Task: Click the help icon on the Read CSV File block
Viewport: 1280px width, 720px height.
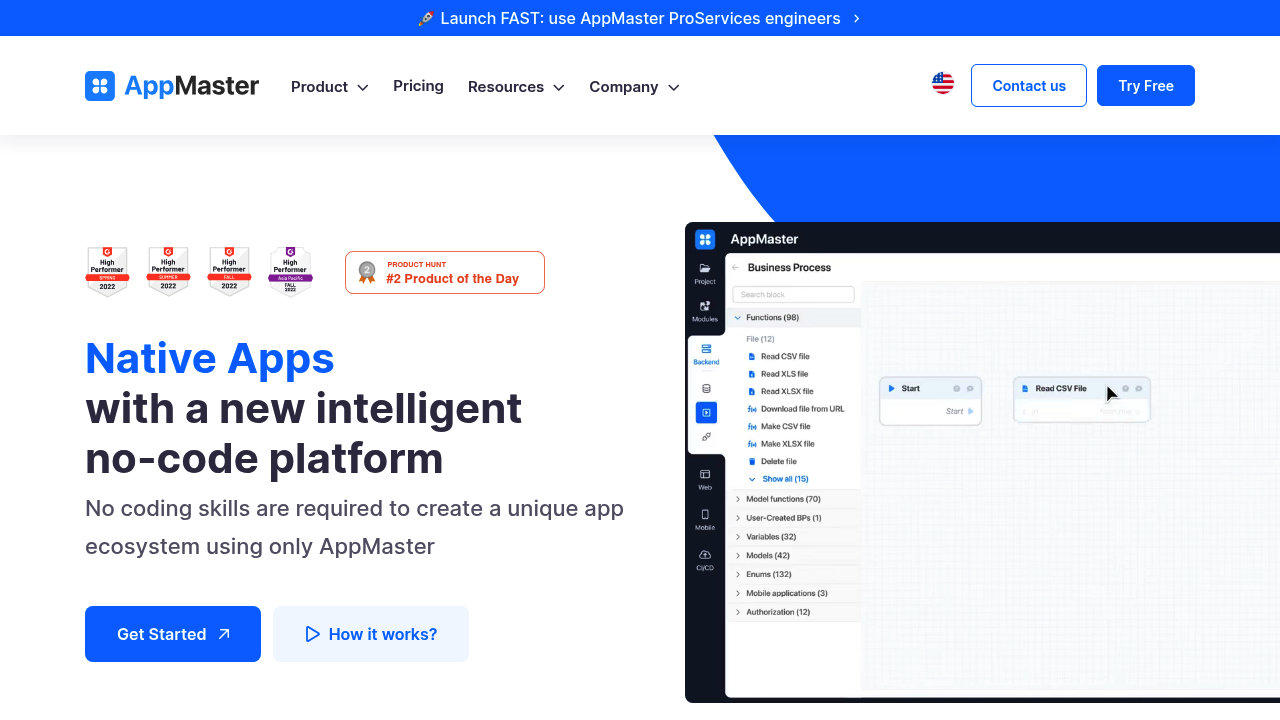Action: pyautogui.click(x=1126, y=388)
